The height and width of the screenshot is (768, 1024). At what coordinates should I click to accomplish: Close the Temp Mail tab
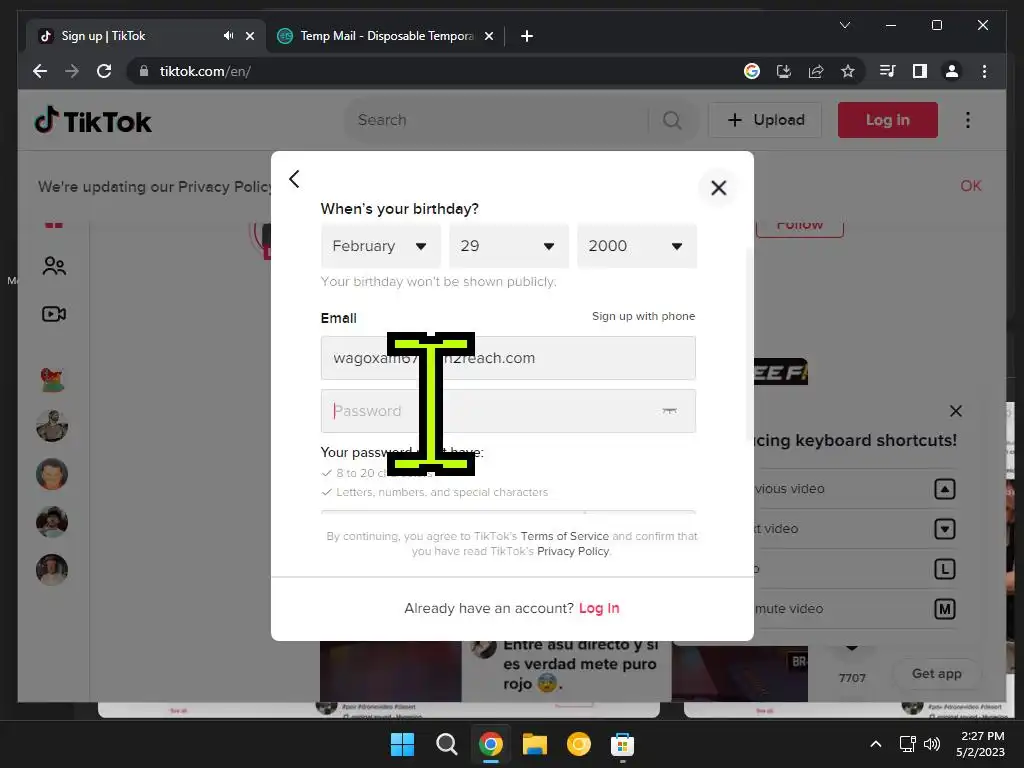tap(488, 36)
